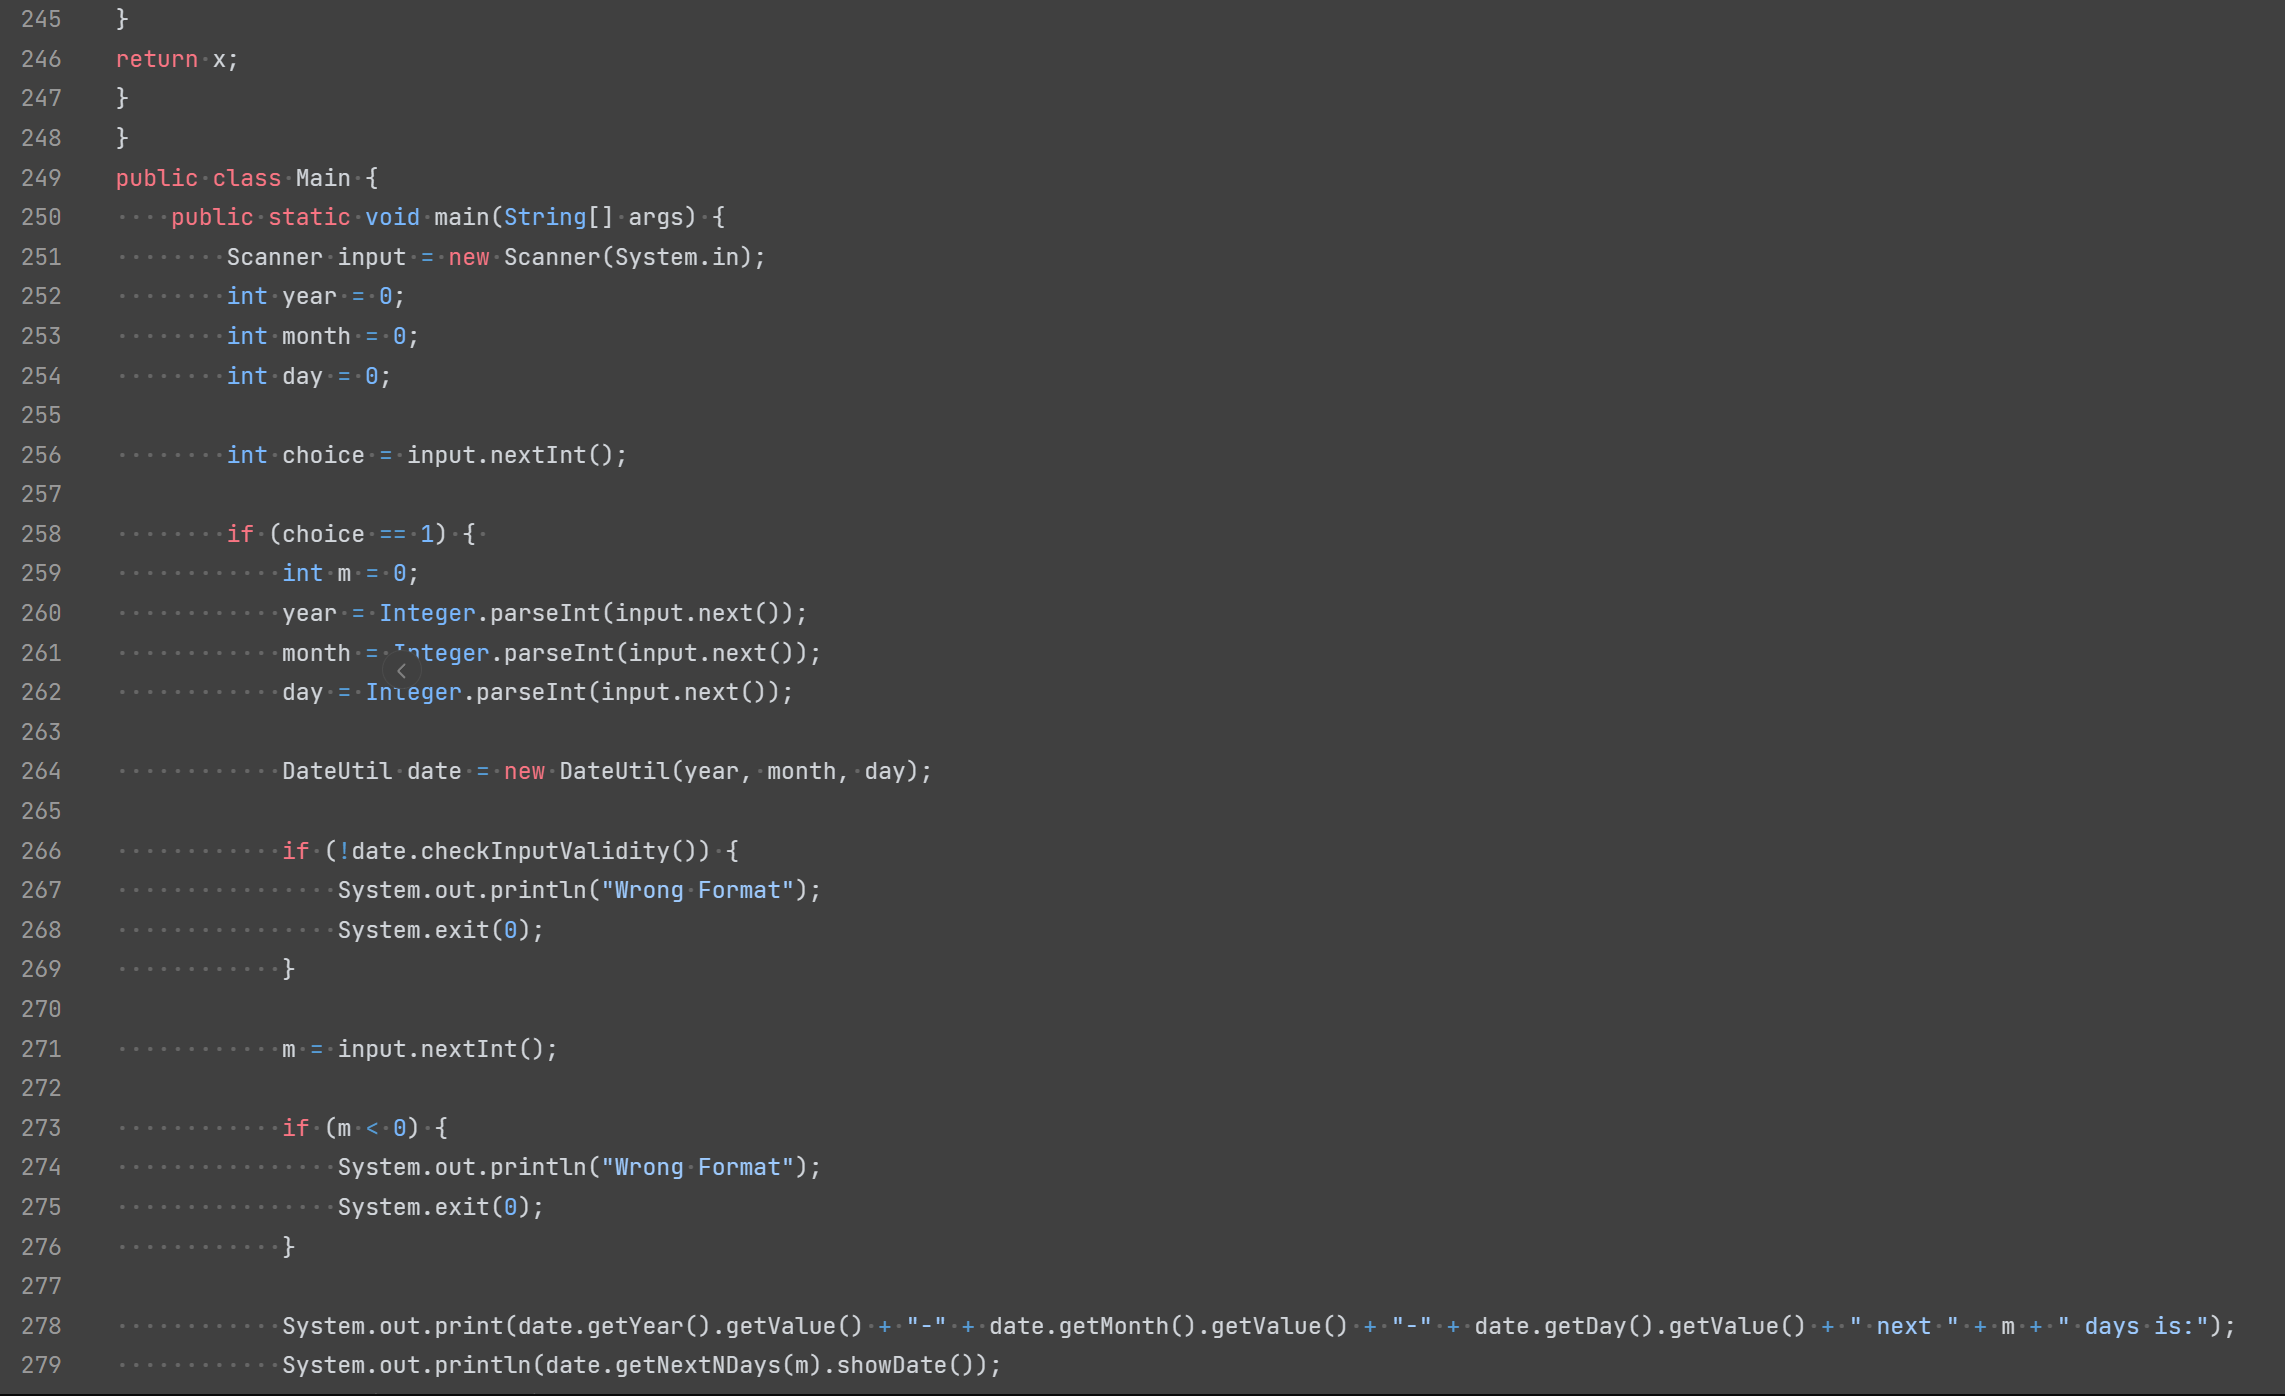Click 'showDate' on the last line
The image size is (2285, 1396).
click(x=891, y=1365)
